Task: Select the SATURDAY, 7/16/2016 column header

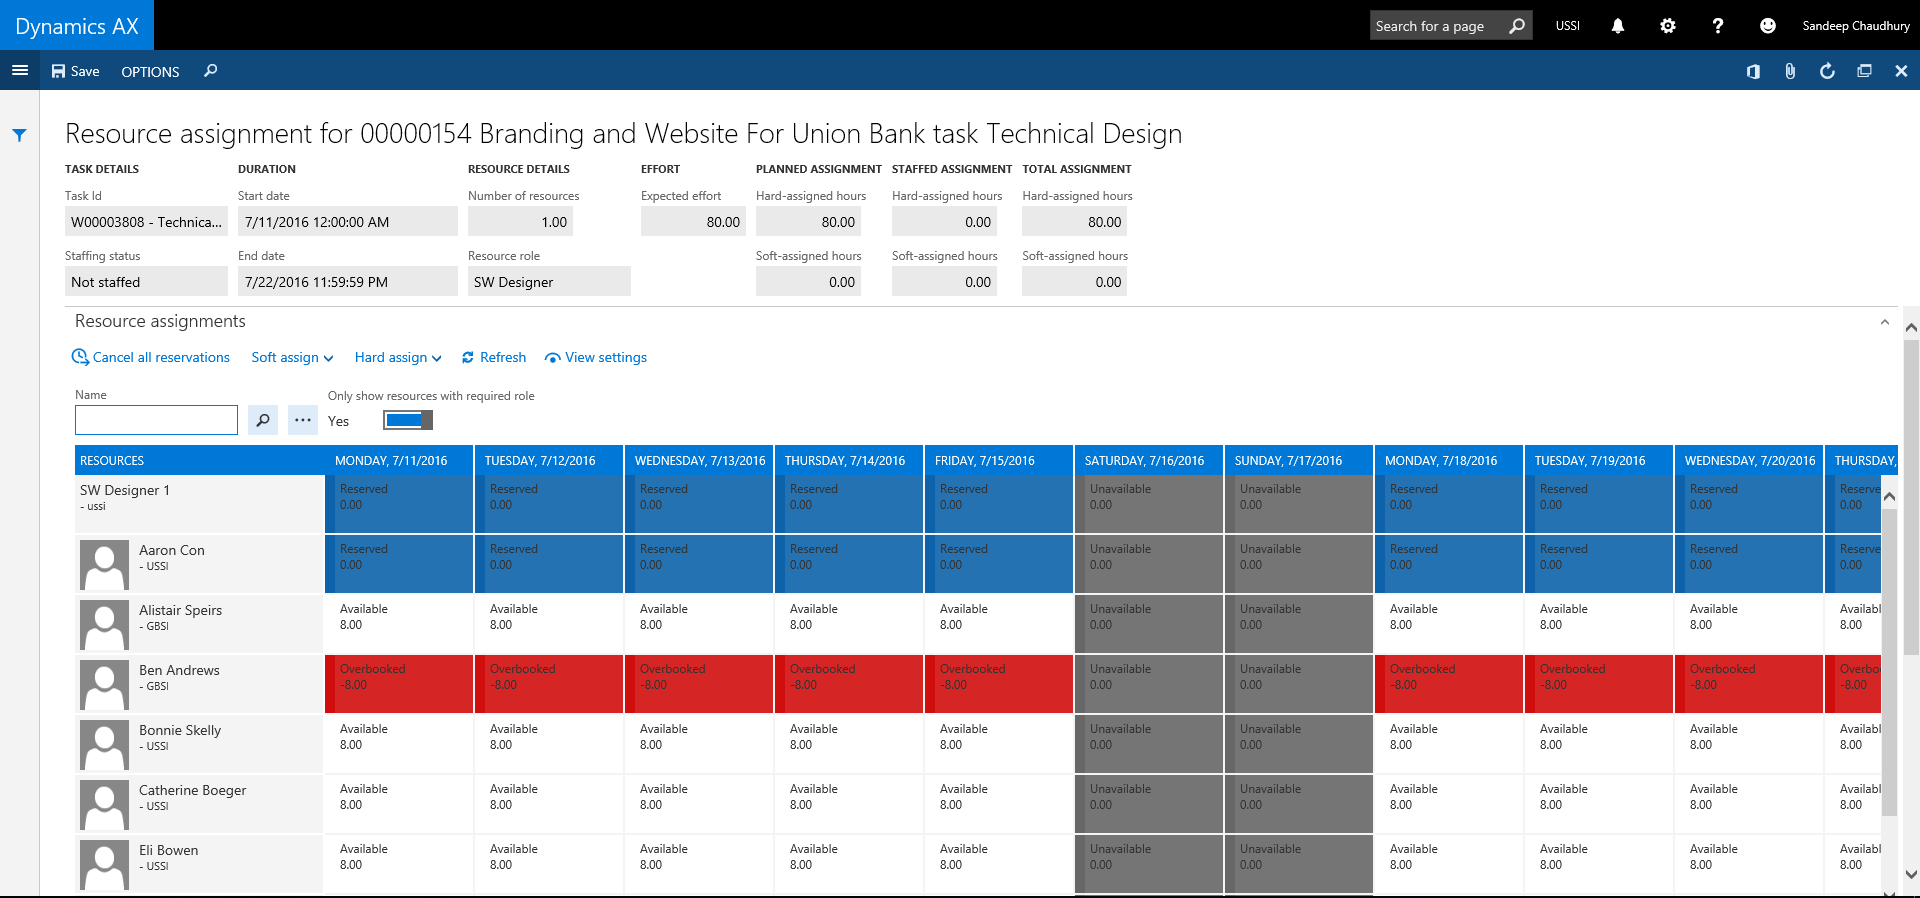Action: point(1149,460)
